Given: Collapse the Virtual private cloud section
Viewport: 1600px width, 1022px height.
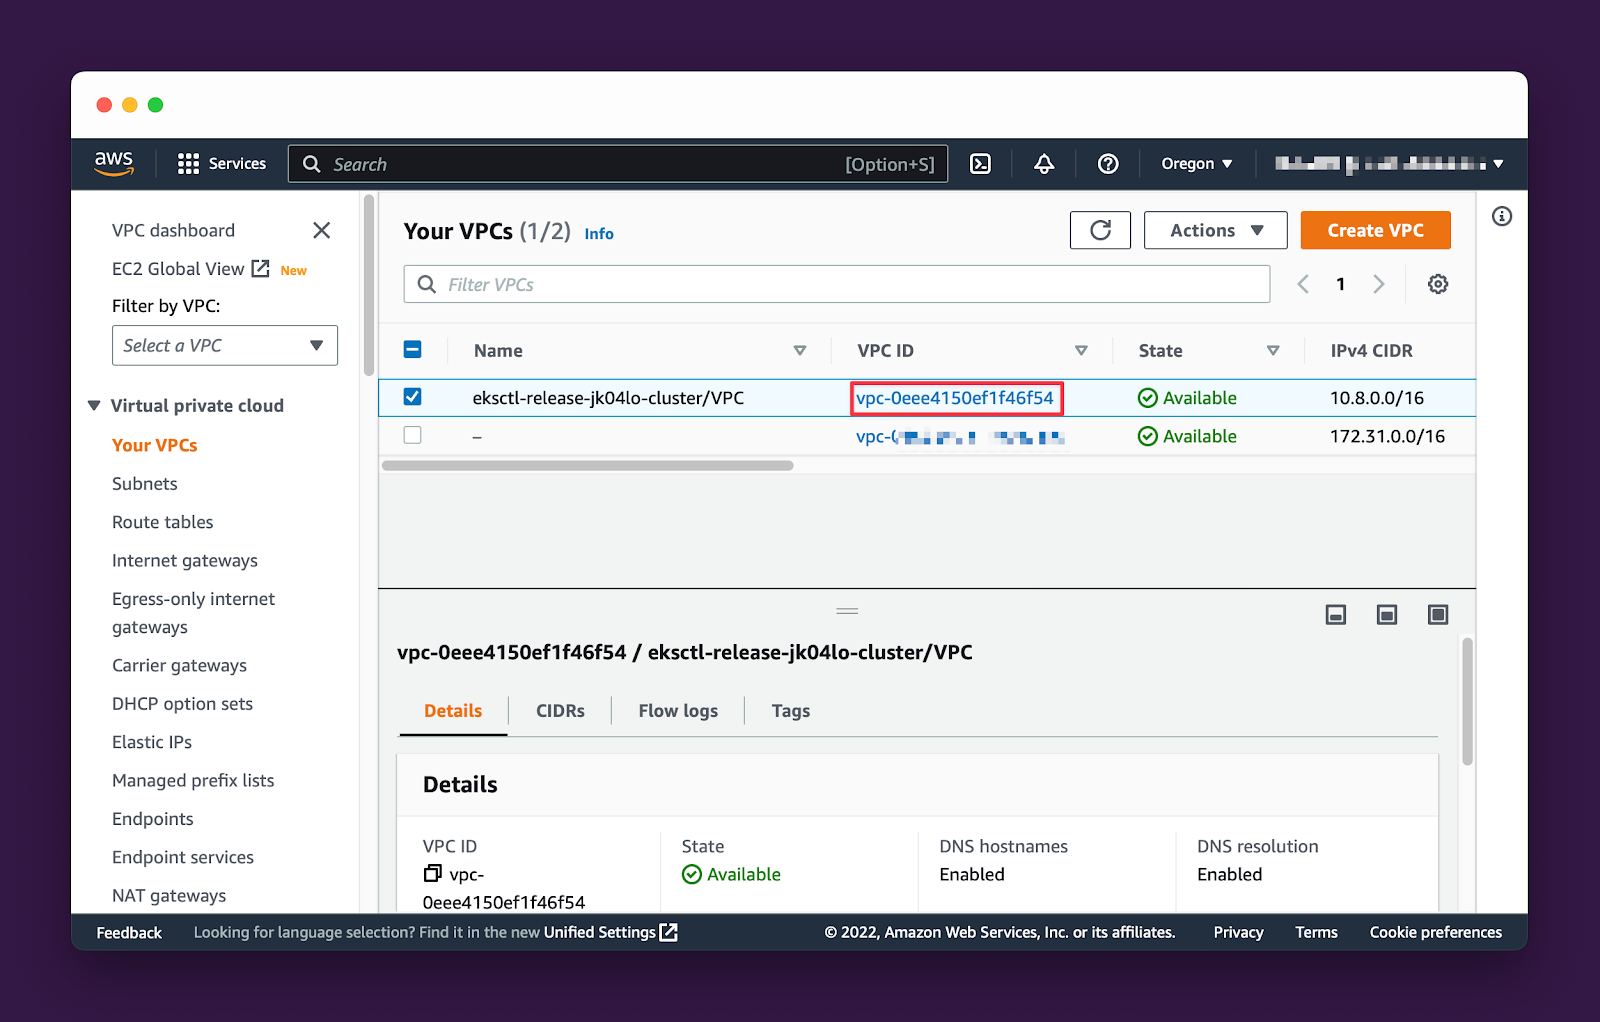Looking at the screenshot, I should [94, 405].
